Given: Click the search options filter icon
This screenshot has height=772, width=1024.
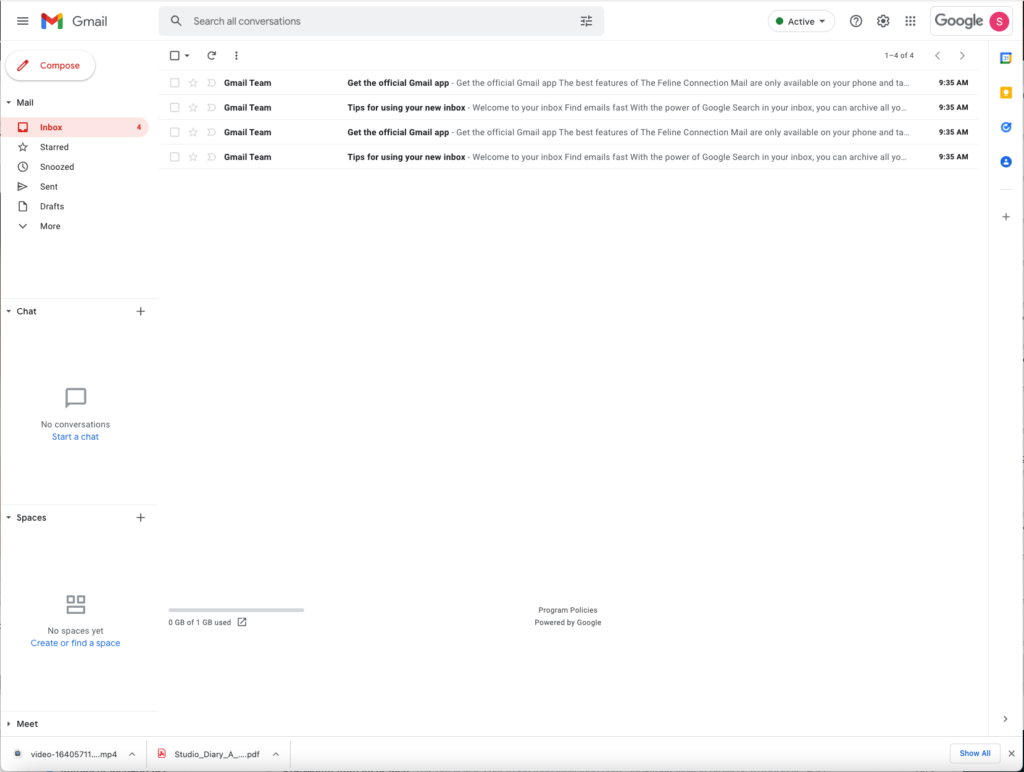Looking at the screenshot, I should 586,21.
